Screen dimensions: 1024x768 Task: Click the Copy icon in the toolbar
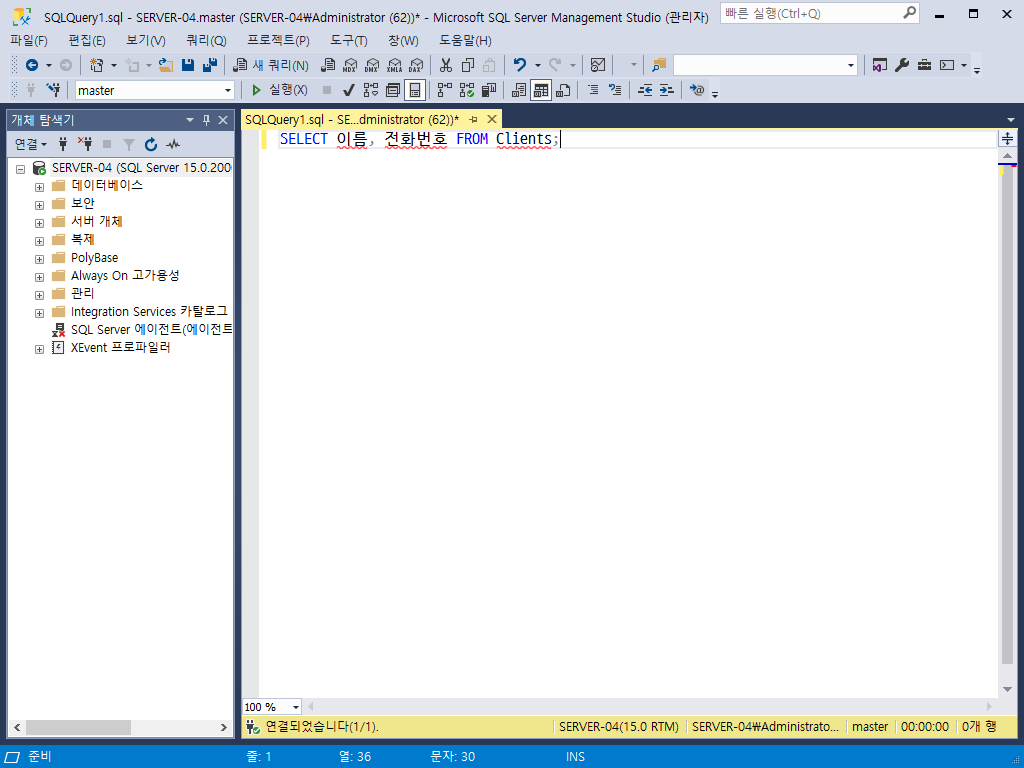click(x=468, y=65)
